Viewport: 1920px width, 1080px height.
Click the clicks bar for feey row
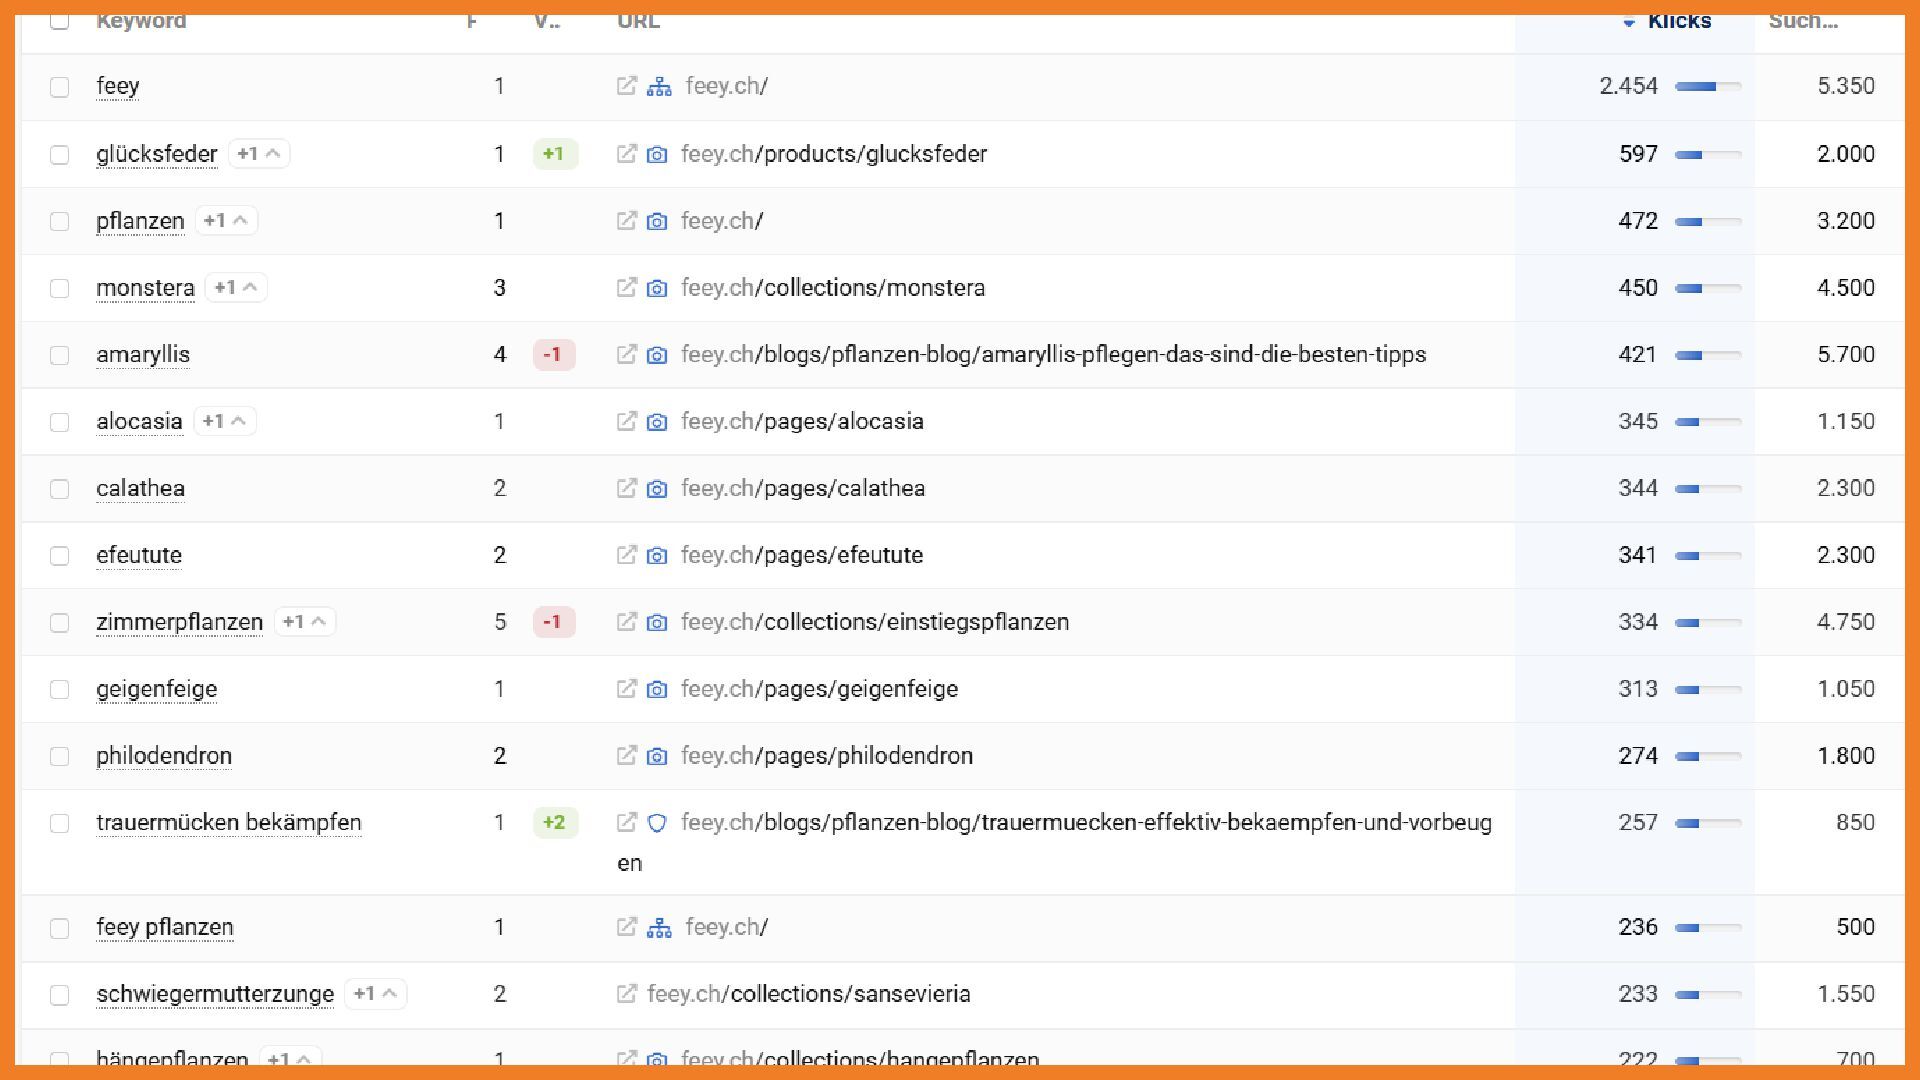(1708, 87)
